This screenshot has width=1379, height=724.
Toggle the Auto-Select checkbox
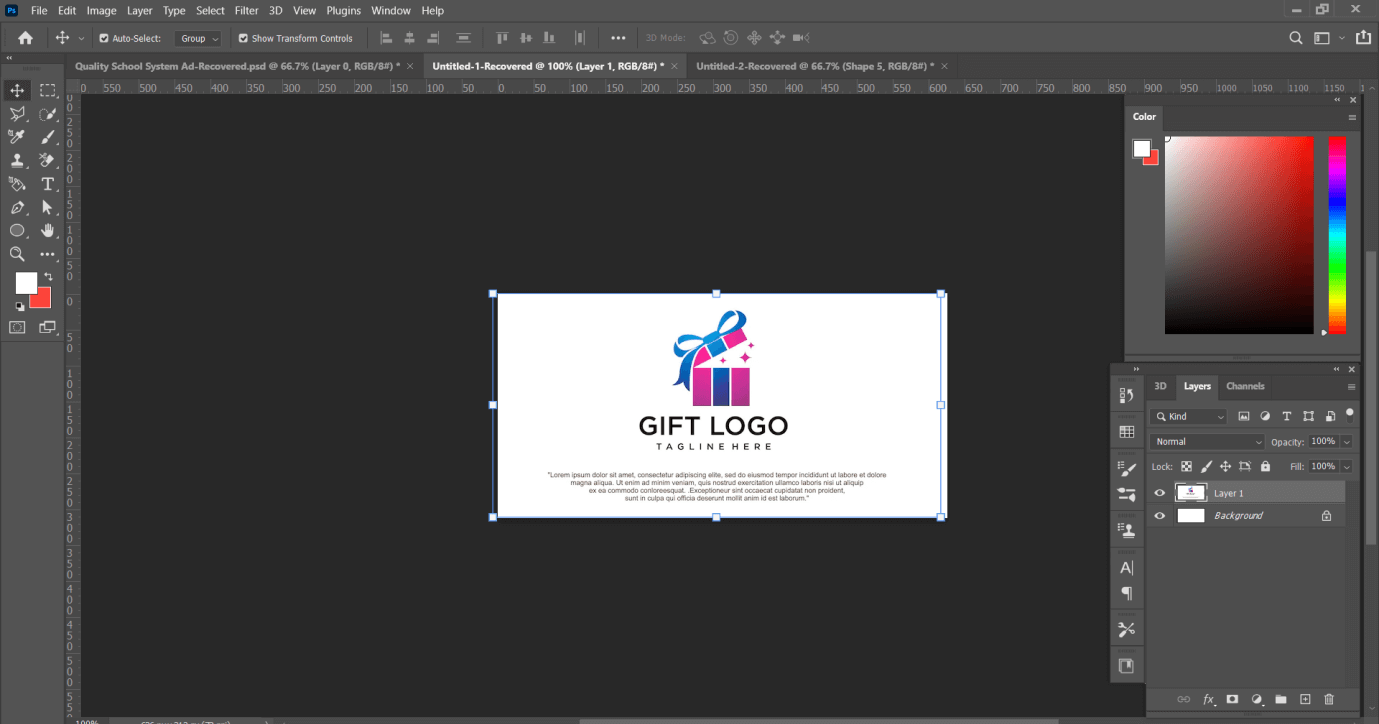[104, 38]
